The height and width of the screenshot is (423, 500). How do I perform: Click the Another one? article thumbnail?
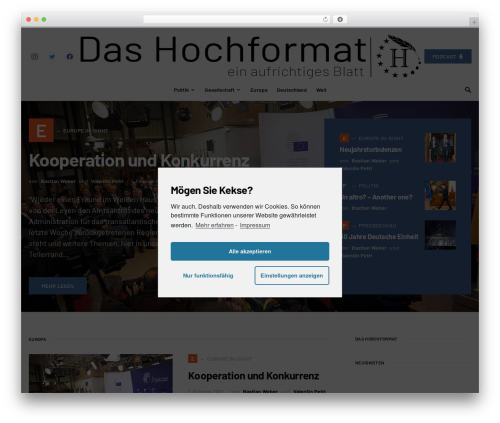click(x=440, y=195)
